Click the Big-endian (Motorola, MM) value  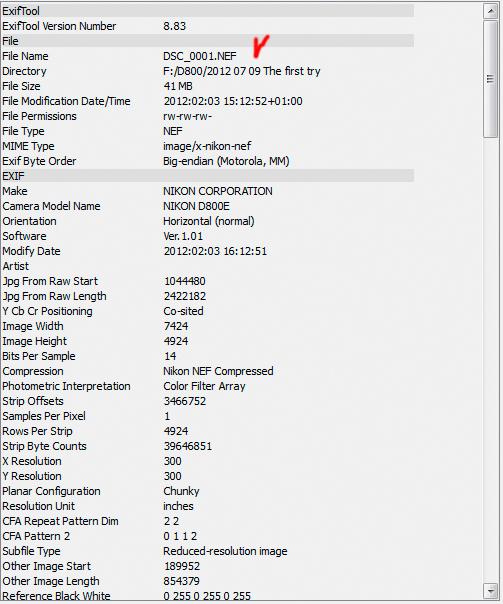pyautogui.click(x=226, y=161)
